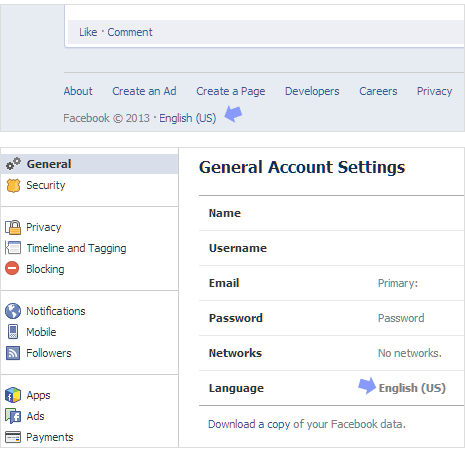465x456 pixels.
Task: Click the General gears icon in sidebar
Action: coord(13,164)
